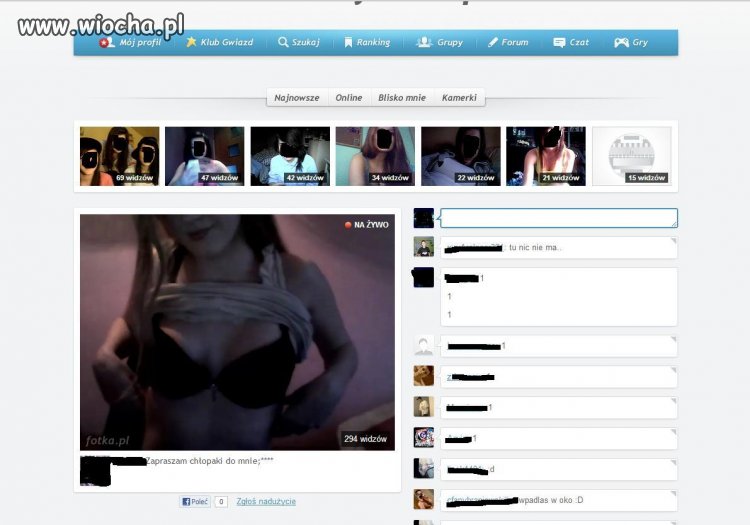The image size is (750, 525).
Task: Open the stream thumbnail with 22 widzów
Action: pyautogui.click(x=461, y=156)
